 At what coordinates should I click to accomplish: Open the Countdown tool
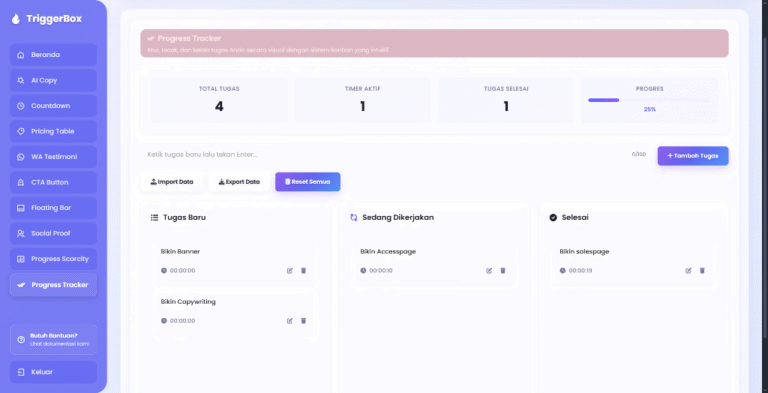(x=53, y=106)
